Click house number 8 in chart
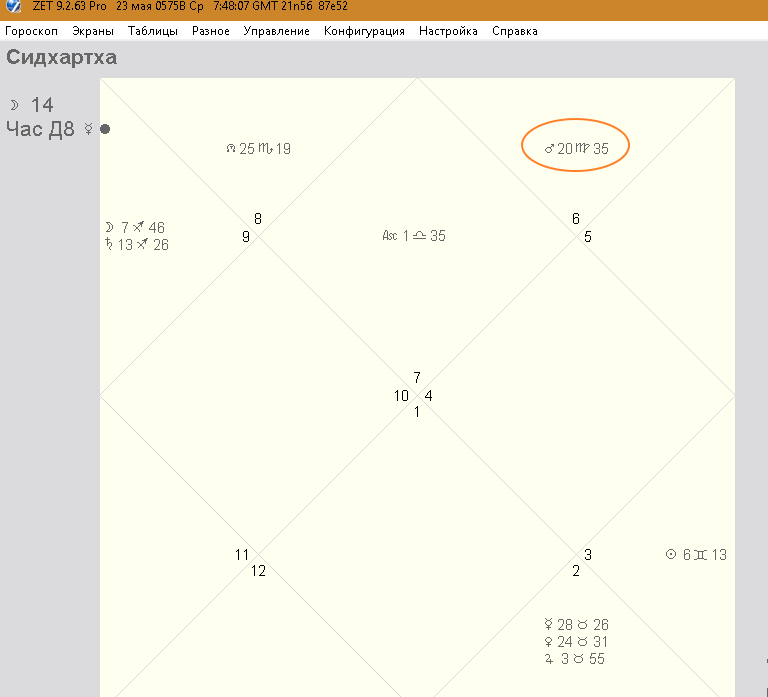This screenshot has height=697, width=768. pos(258,218)
